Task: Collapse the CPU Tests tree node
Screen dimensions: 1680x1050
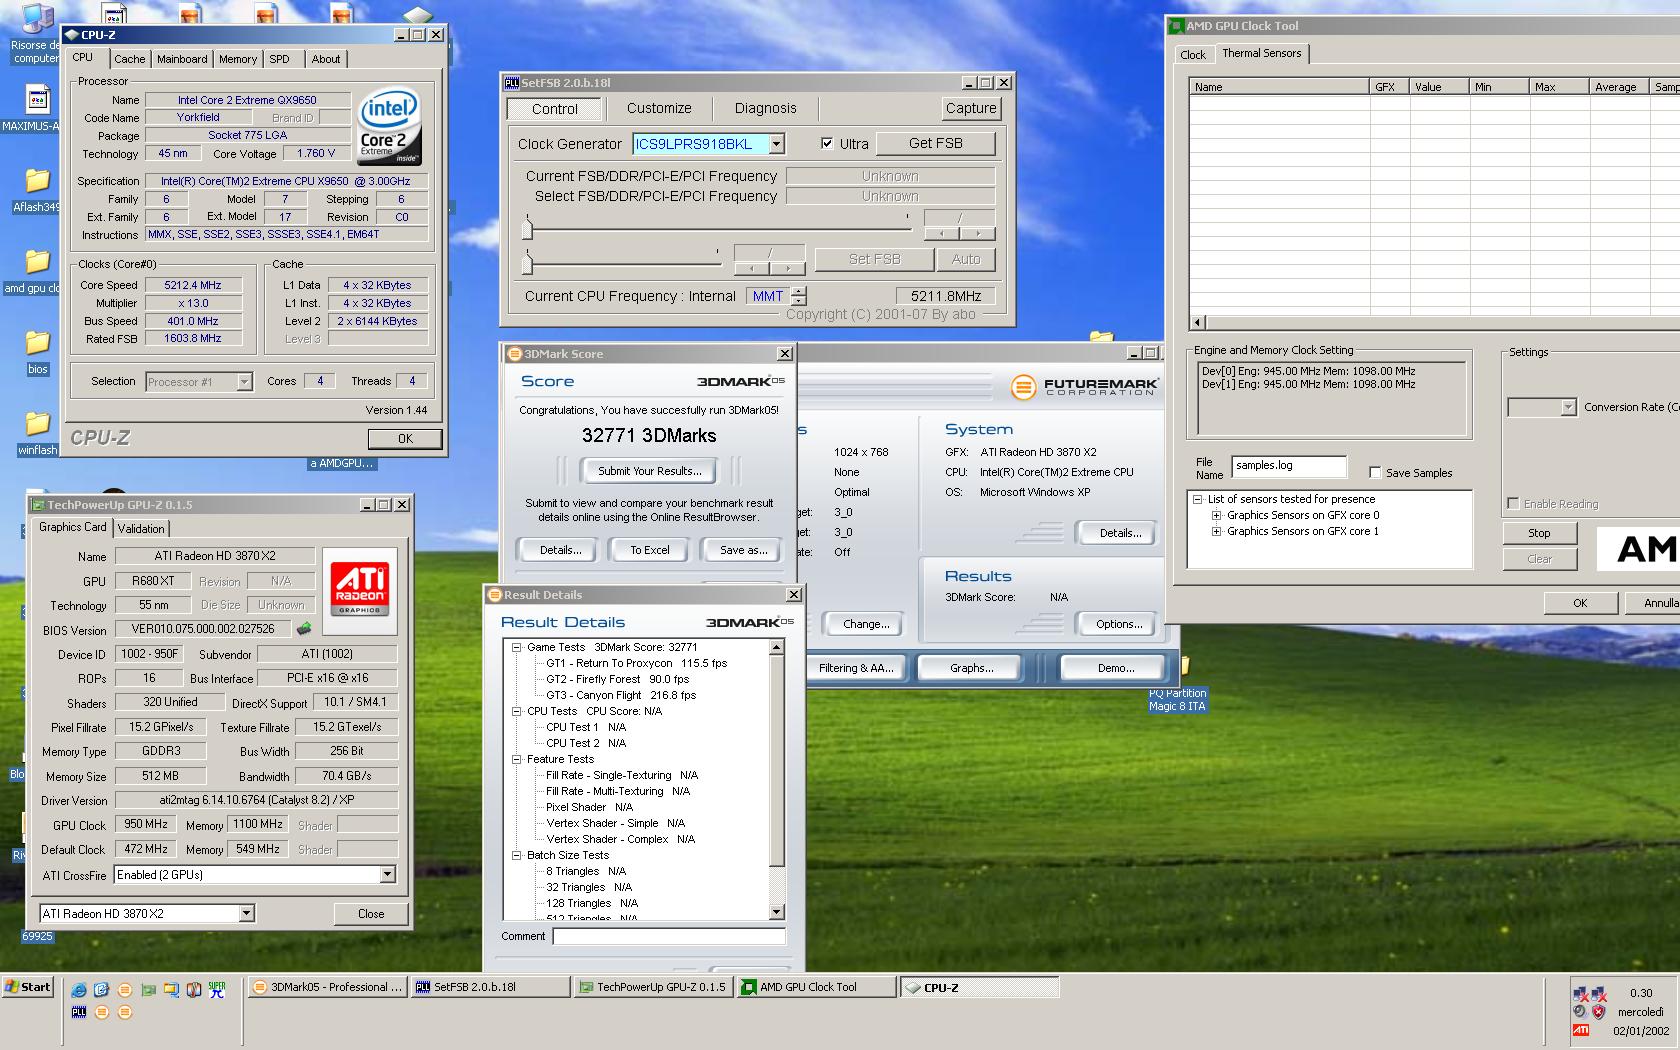Action: tap(517, 711)
